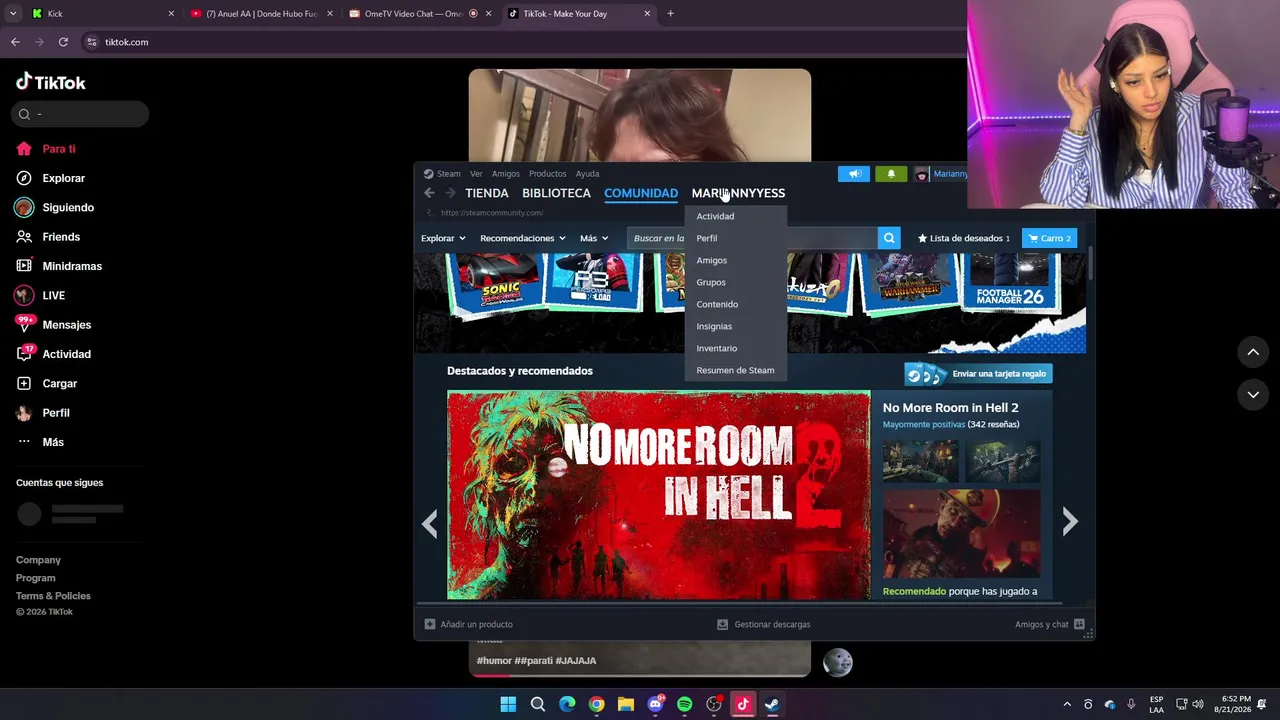Viewport: 1280px width, 720px height.
Task: Select Inventario from Steam profile dropdown
Action: pos(736,348)
